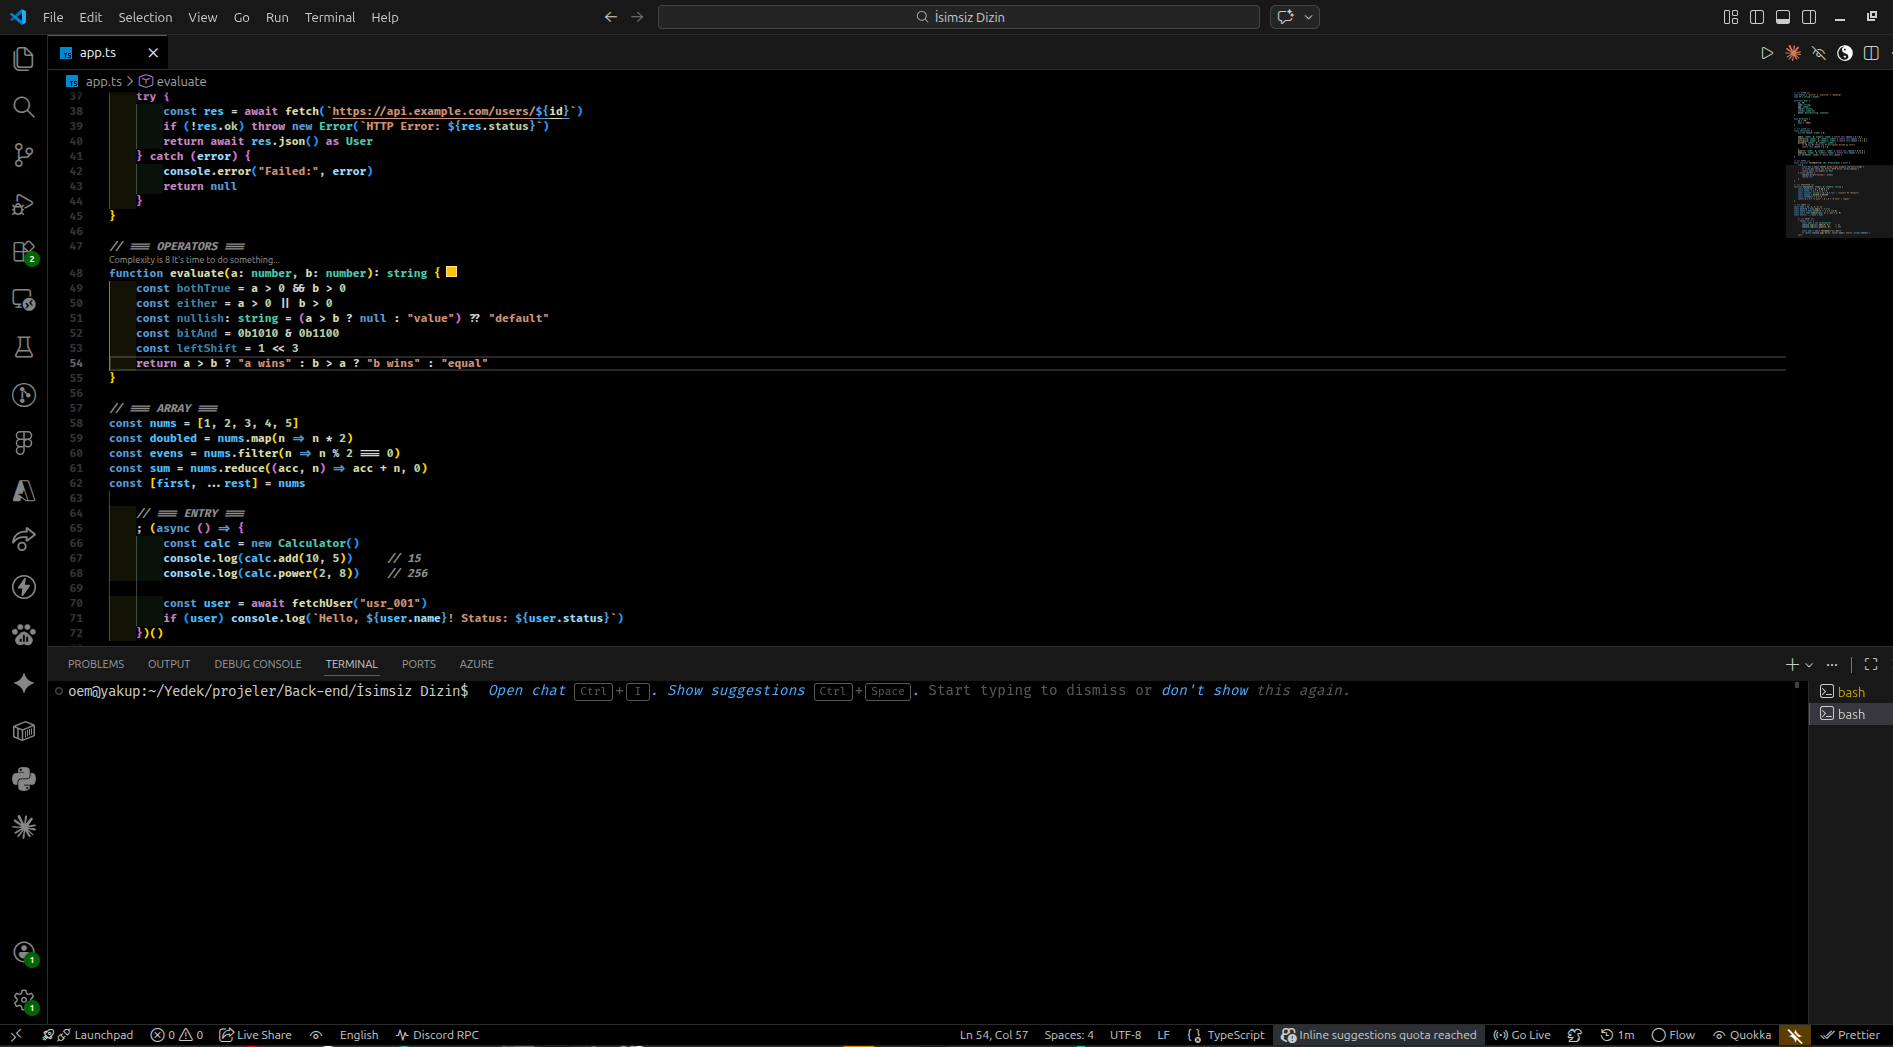
Task: Click the orange Claude starburst icon in editor toolbar
Action: pyautogui.click(x=1793, y=53)
